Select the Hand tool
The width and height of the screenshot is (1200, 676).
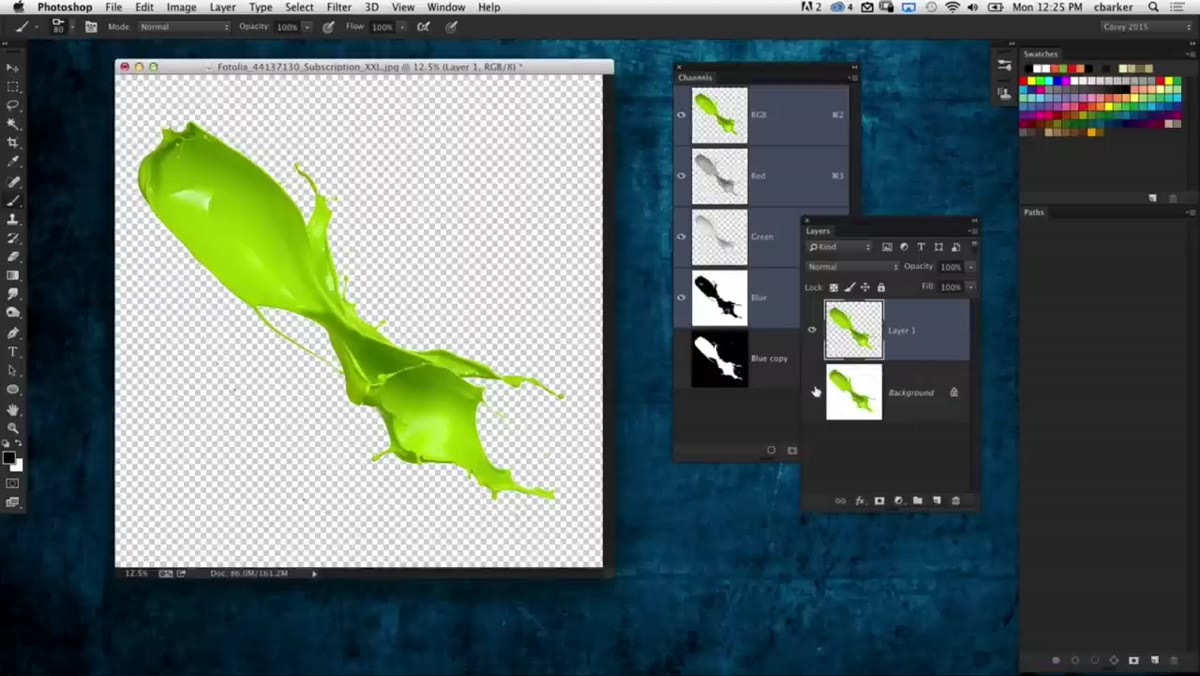tap(13, 409)
